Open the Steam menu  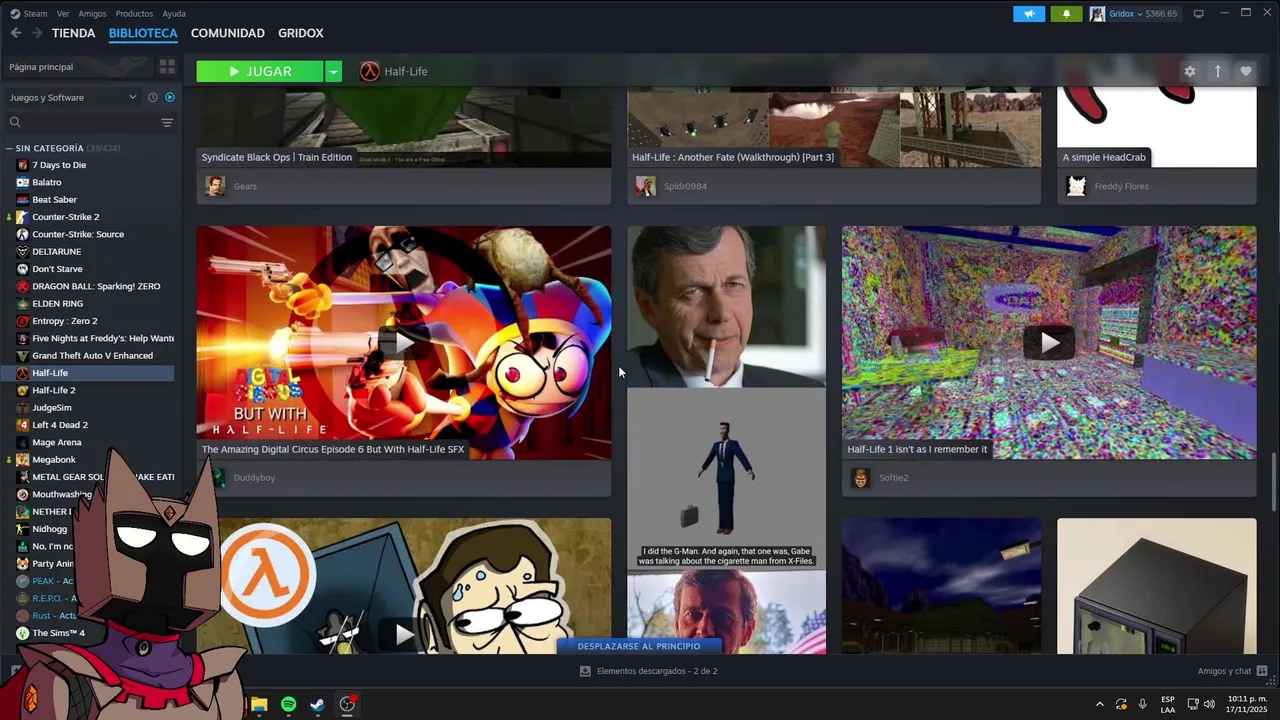(35, 14)
